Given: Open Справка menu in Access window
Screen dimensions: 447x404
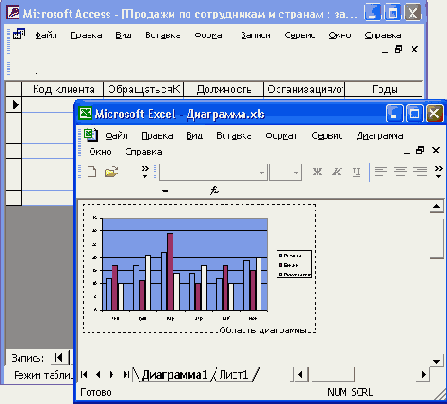Looking at the screenshot, I should (x=383, y=35).
